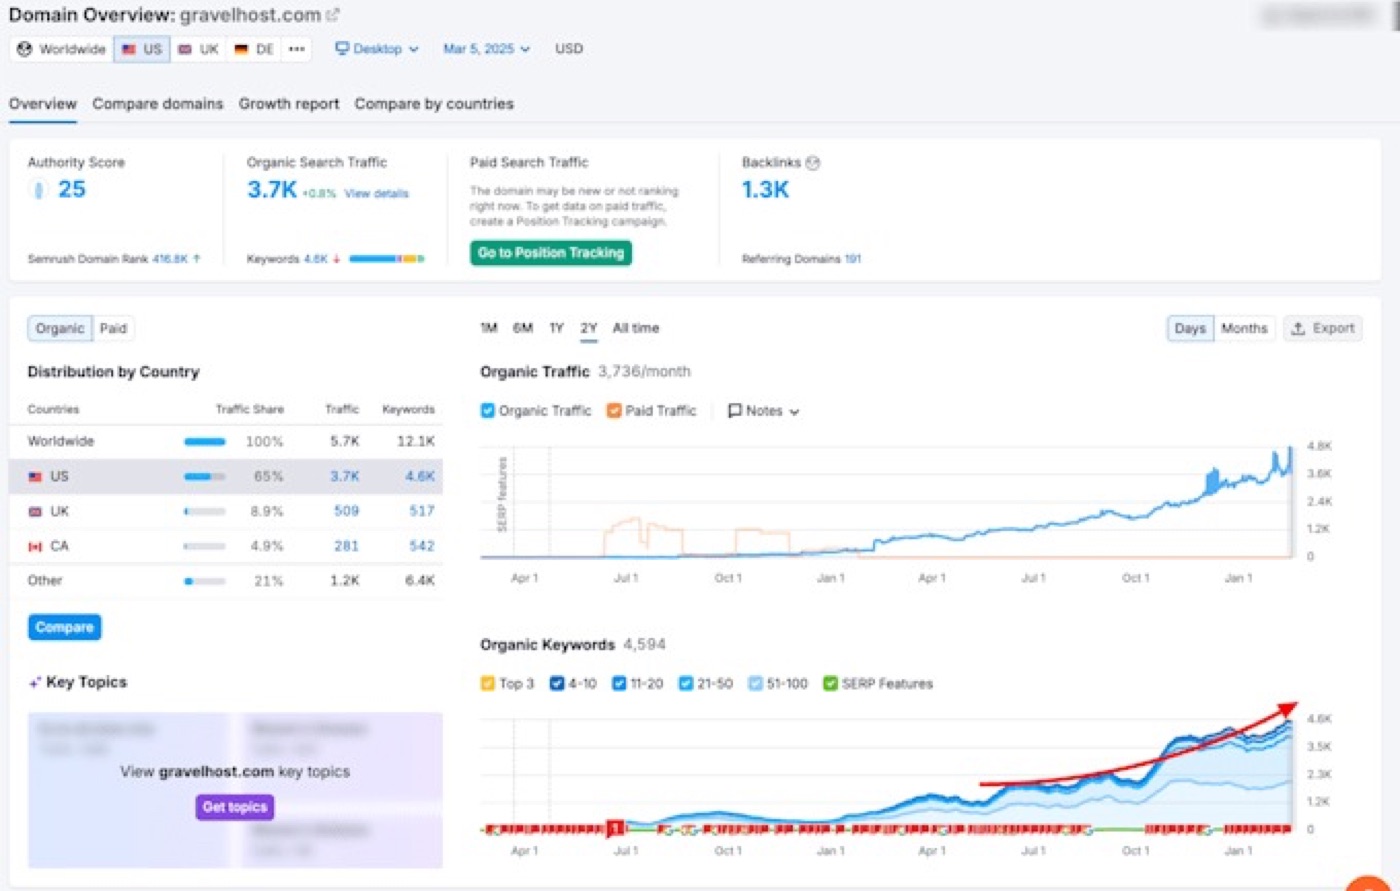Select the 1Y time range
1400x891 pixels.
(556, 328)
